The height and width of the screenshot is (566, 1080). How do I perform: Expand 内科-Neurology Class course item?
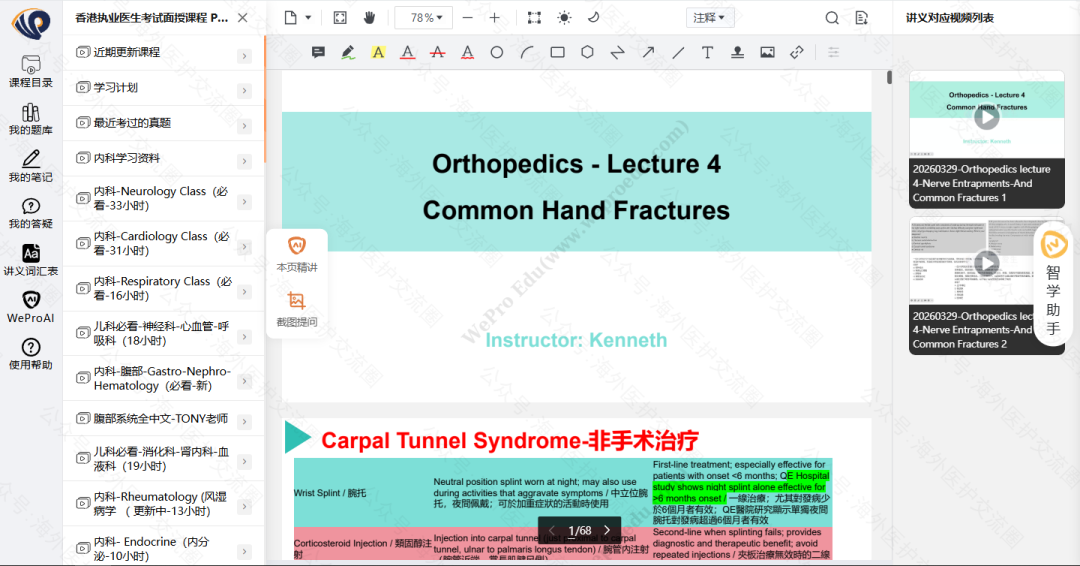tap(244, 200)
